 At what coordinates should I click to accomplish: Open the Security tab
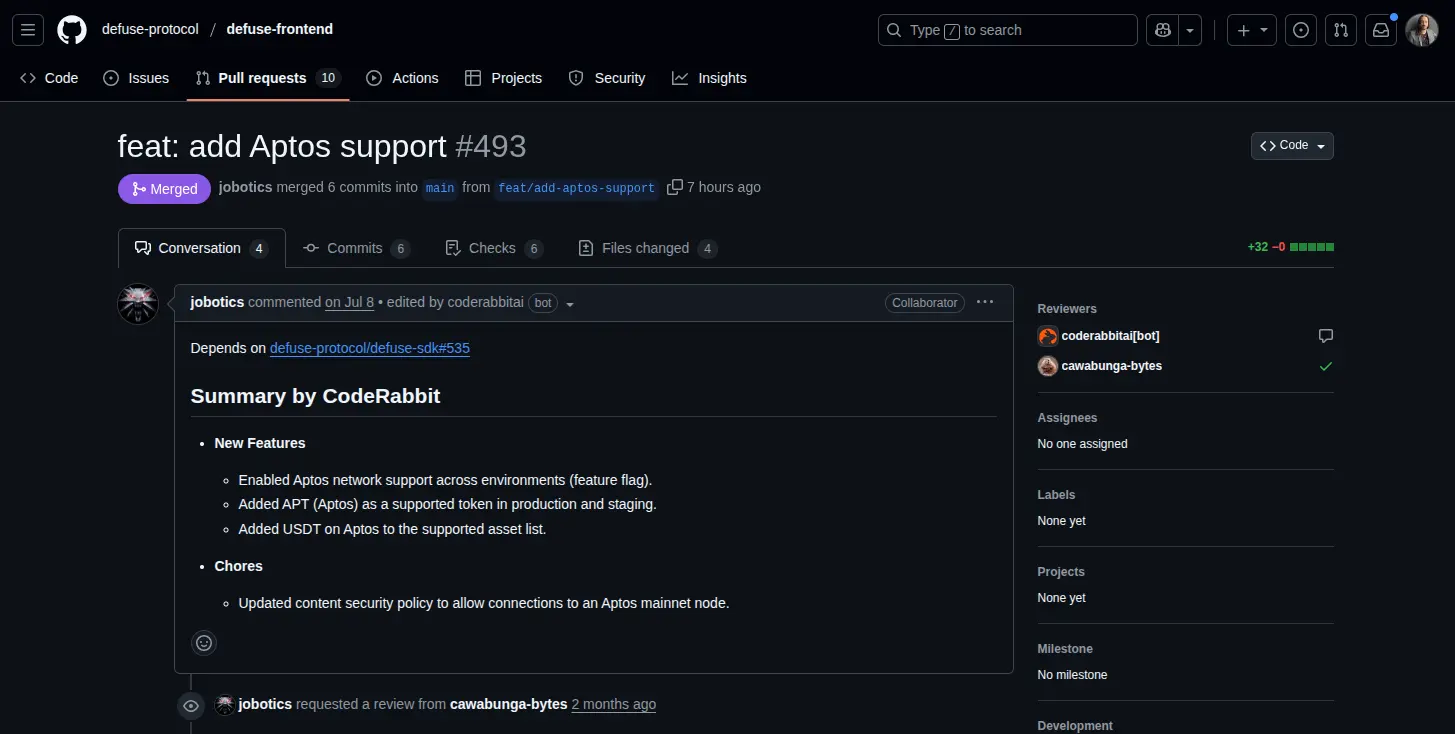(x=607, y=78)
